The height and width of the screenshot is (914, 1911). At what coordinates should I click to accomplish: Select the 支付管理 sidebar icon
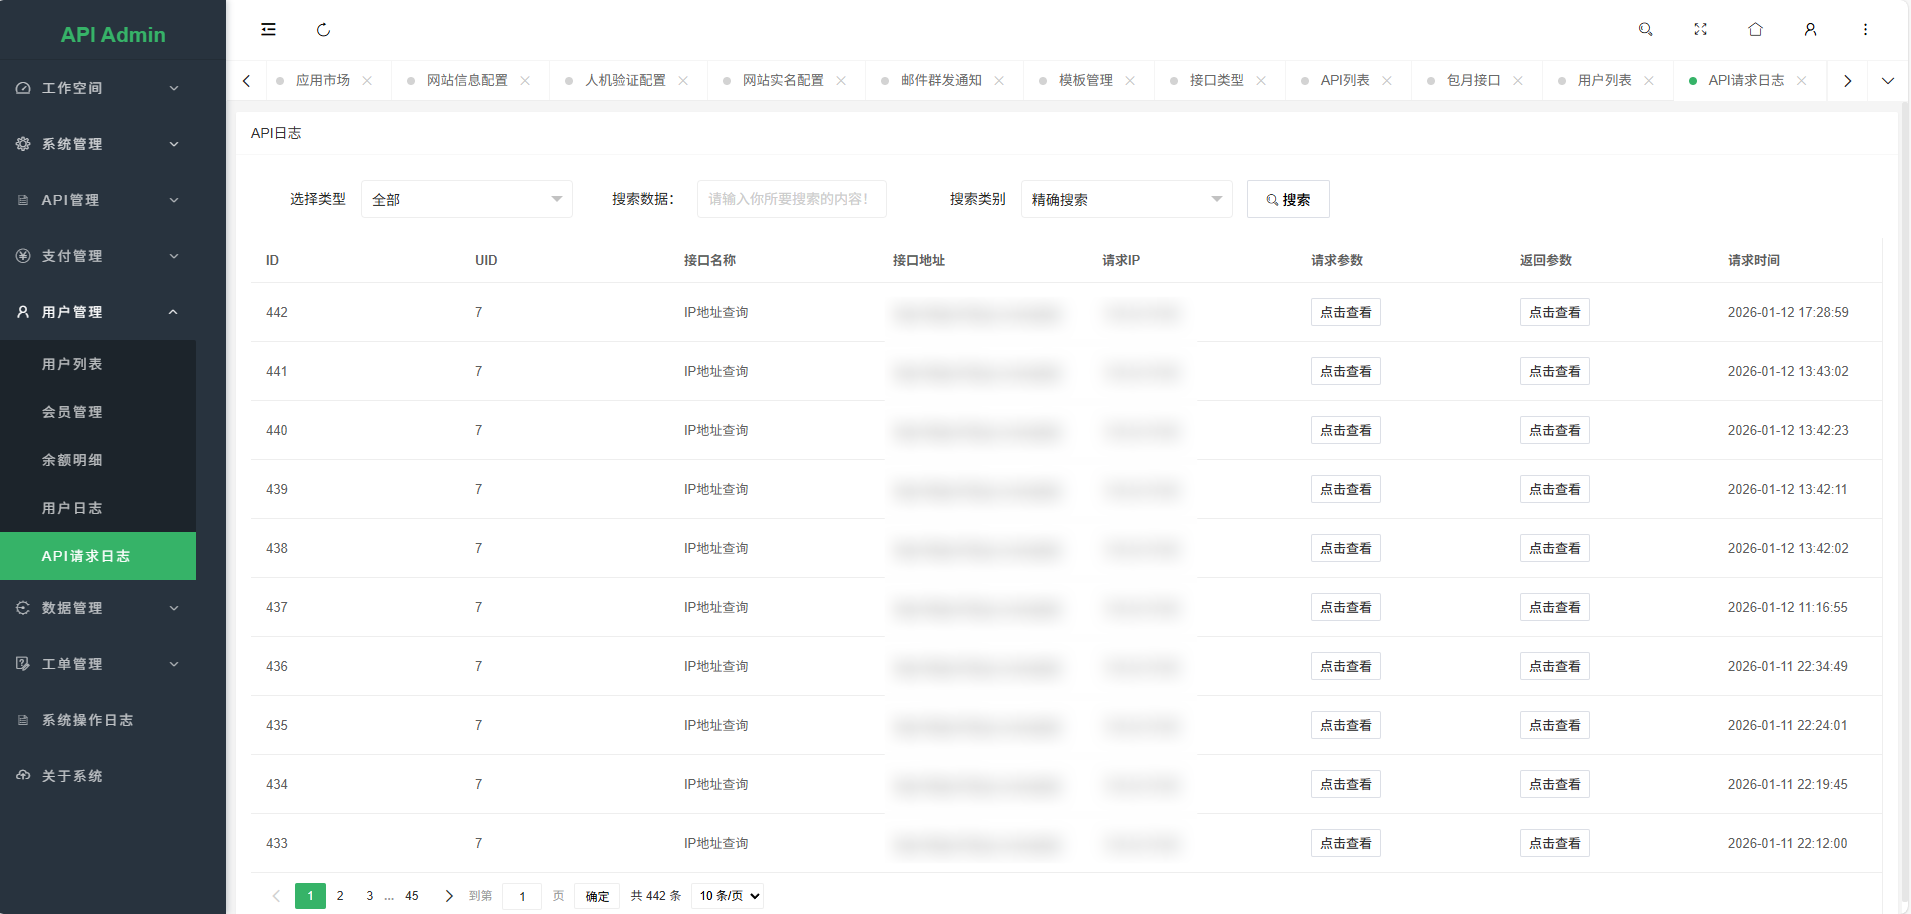click(x=22, y=255)
